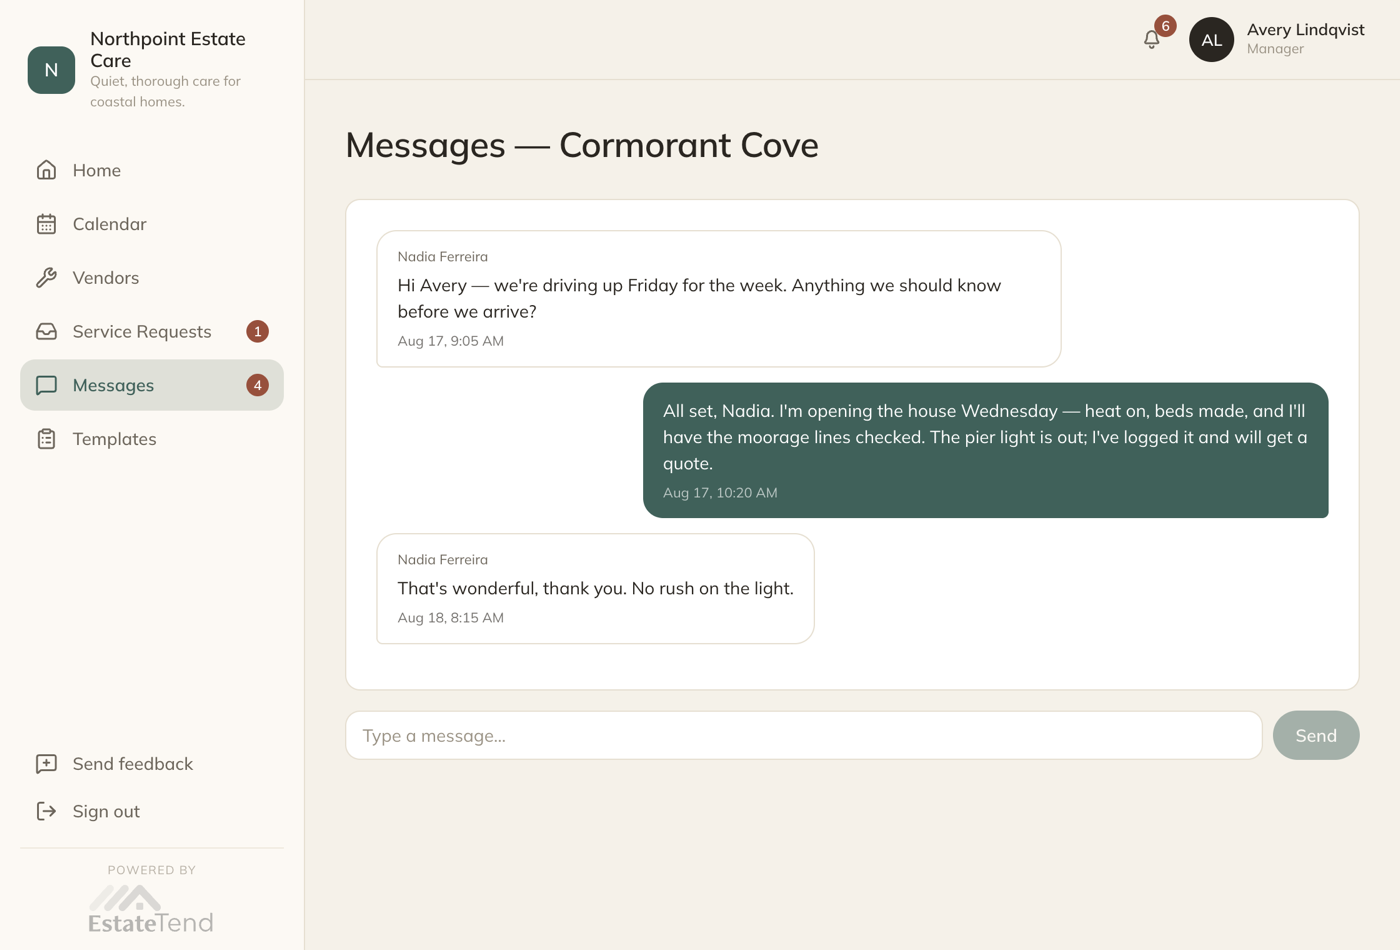Click the Service Requests badge showing 1
The height and width of the screenshot is (950, 1400).
pyautogui.click(x=257, y=331)
